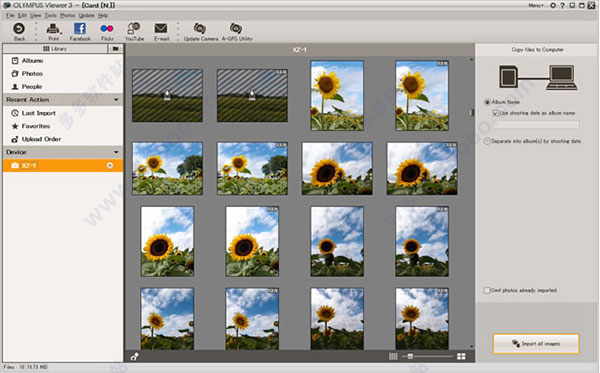The height and width of the screenshot is (373, 600).
Task: Click the album name input field
Action: (x=536, y=125)
